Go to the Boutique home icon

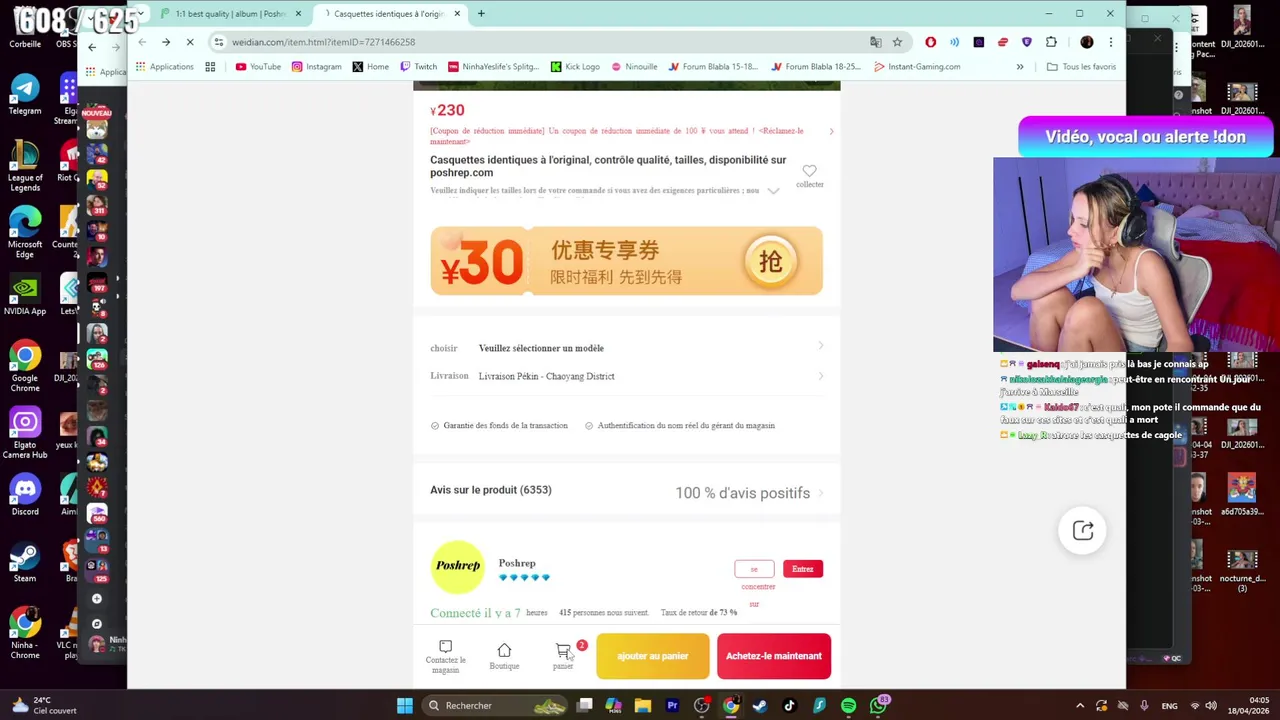(x=504, y=650)
